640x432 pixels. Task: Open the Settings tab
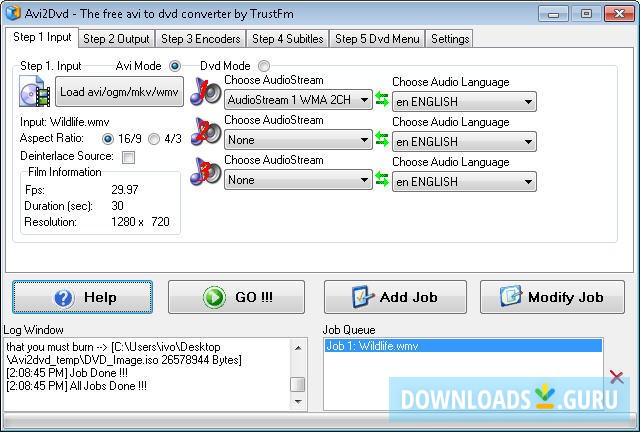pos(450,39)
